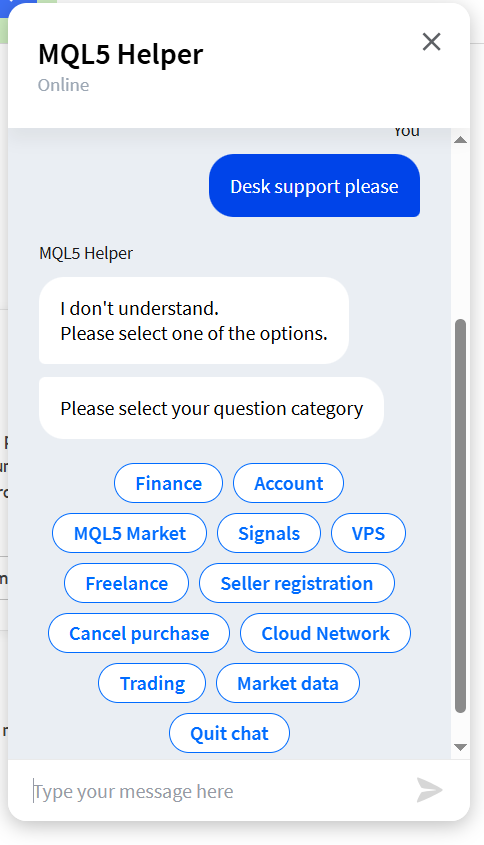The width and height of the screenshot is (484, 845).
Task: Click the scrollbar up arrow
Action: [460, 140]
